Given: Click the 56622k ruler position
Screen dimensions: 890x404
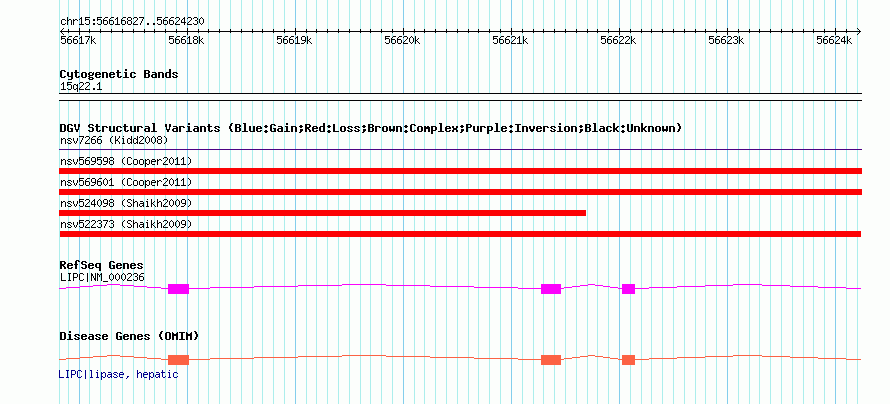Looking at the screenshot, I should tap(619, 40).
